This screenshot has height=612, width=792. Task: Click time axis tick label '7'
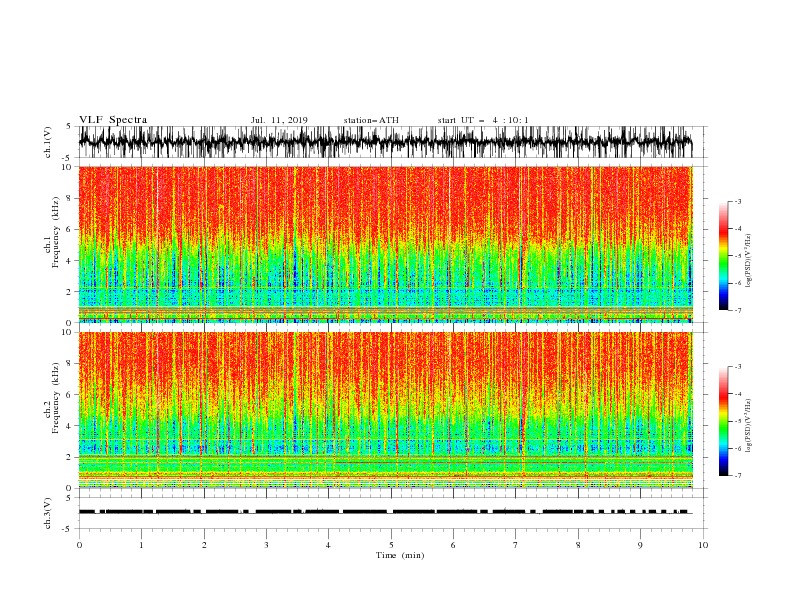[515, 545]
